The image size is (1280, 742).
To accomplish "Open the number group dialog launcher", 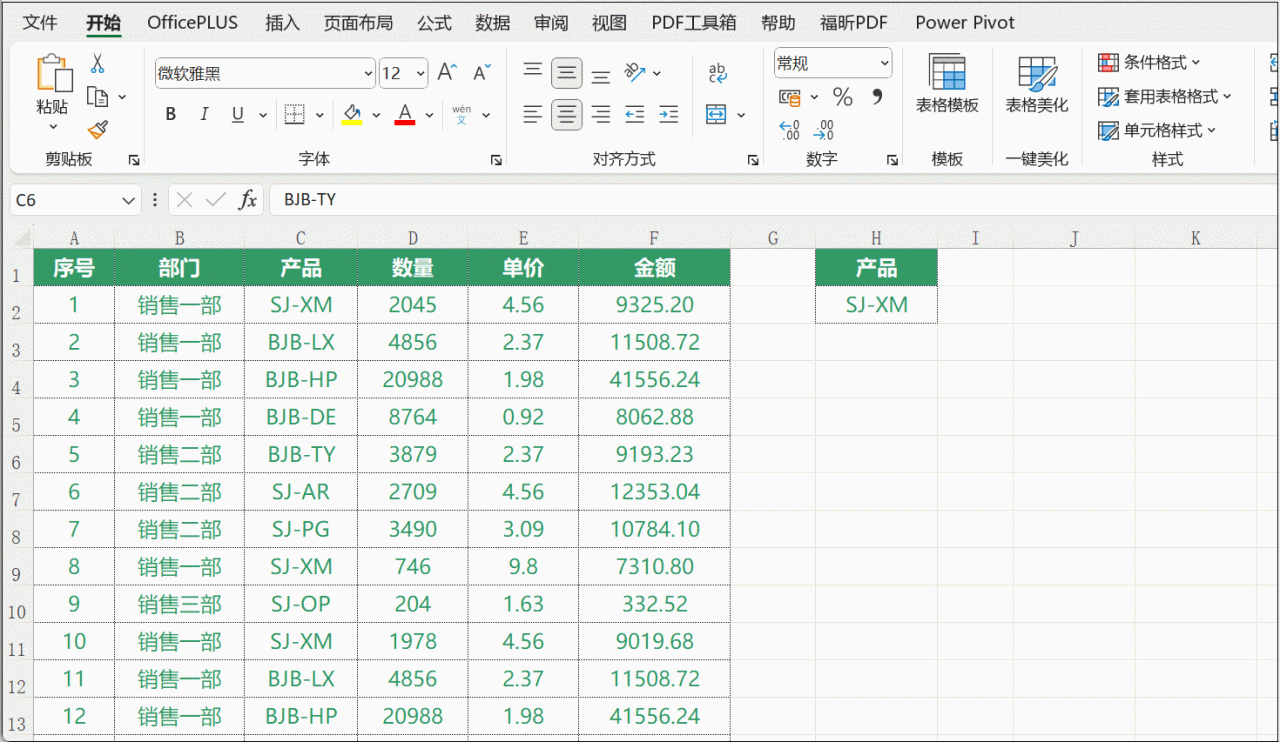I will click(x=892, y=160).
